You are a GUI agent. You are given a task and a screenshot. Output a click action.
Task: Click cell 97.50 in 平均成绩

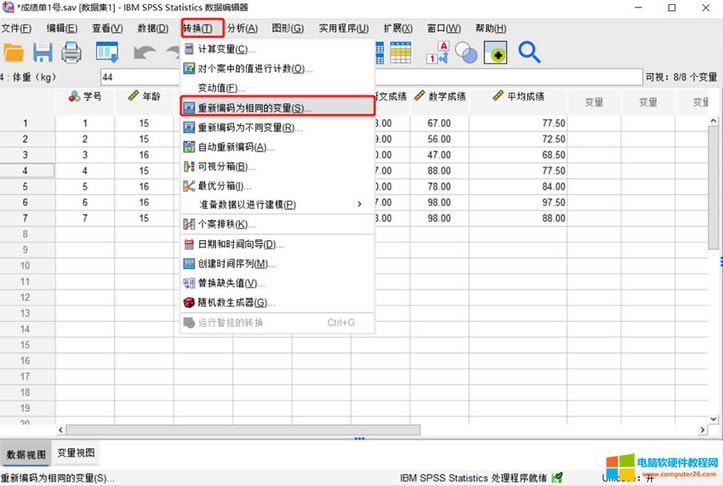click(x=518, y=202)
